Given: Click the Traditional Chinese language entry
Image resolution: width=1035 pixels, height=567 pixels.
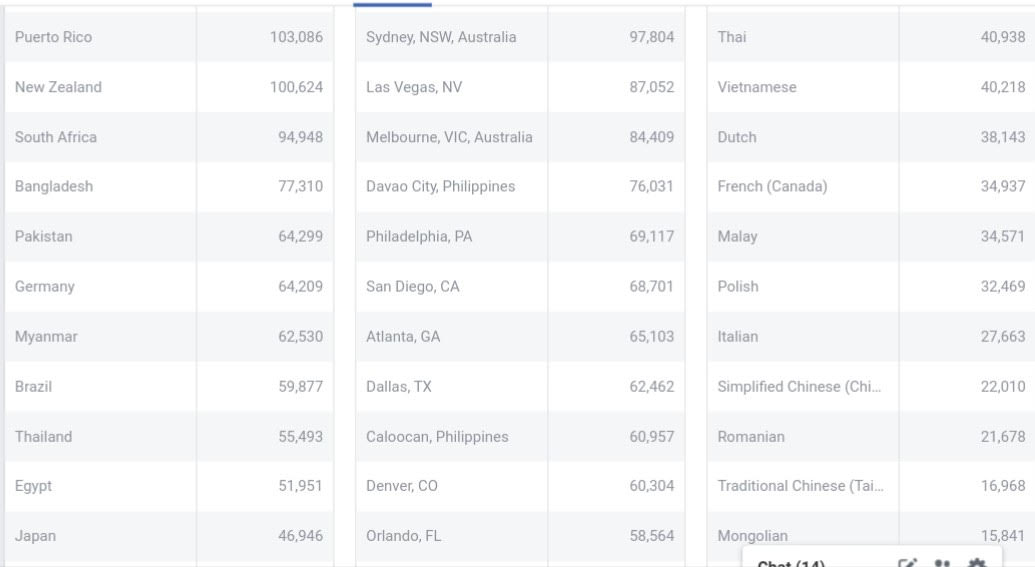Looking at the screenshot, I should (x=800, y=487).
